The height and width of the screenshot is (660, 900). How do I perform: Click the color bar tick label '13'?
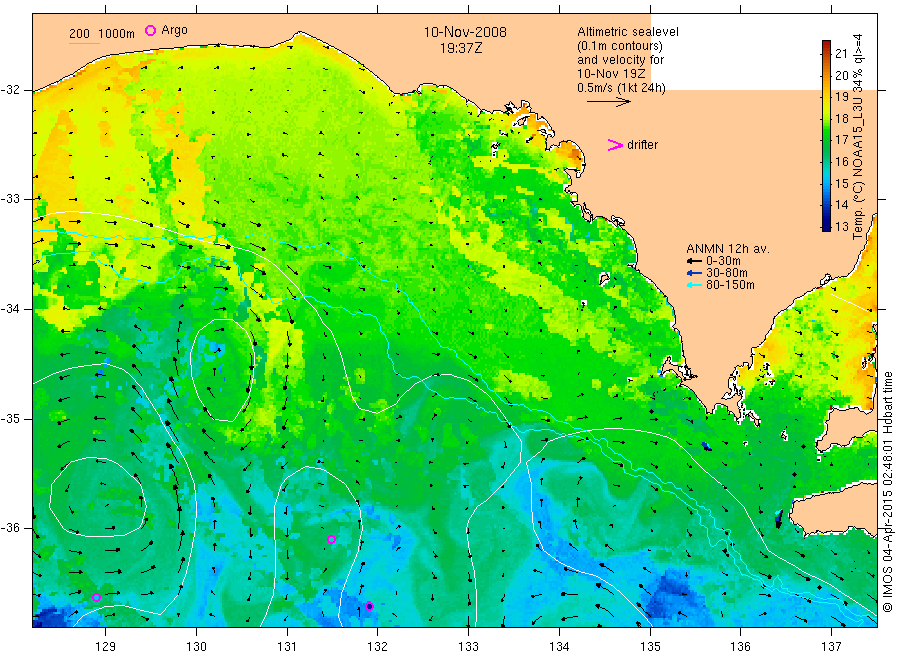841,227
